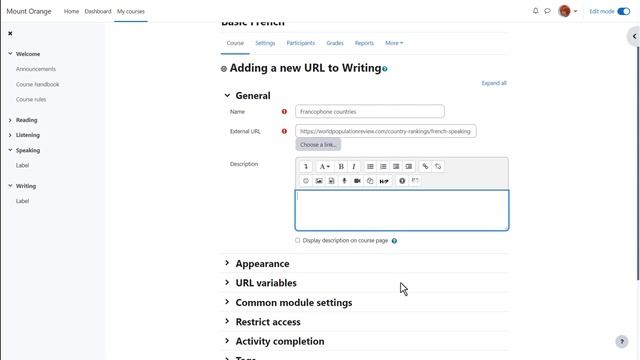Insert an unordered bullet list
640x360 pixels.
coord(370,167)
